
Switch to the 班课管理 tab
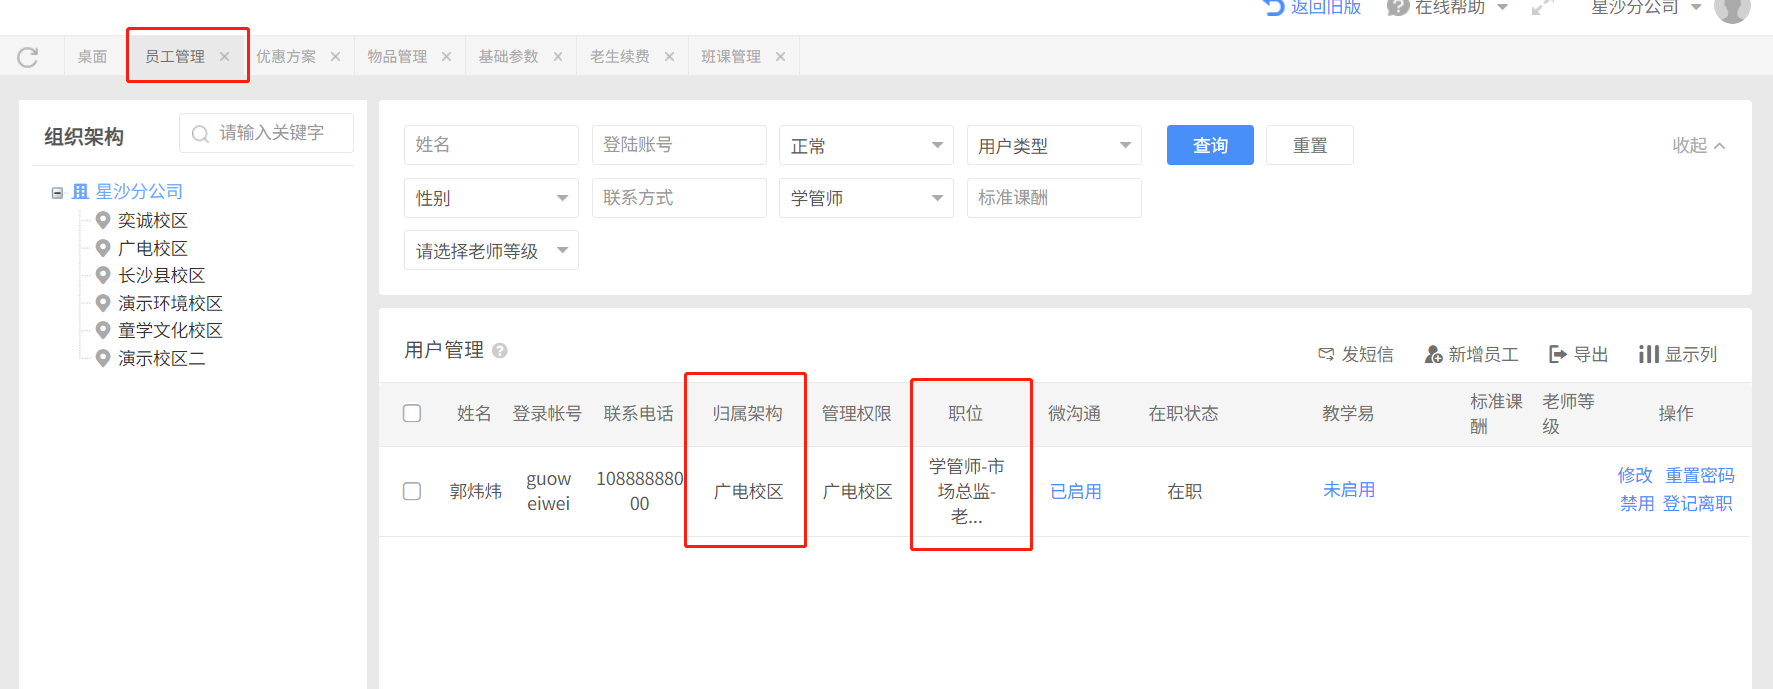(731, 57)
